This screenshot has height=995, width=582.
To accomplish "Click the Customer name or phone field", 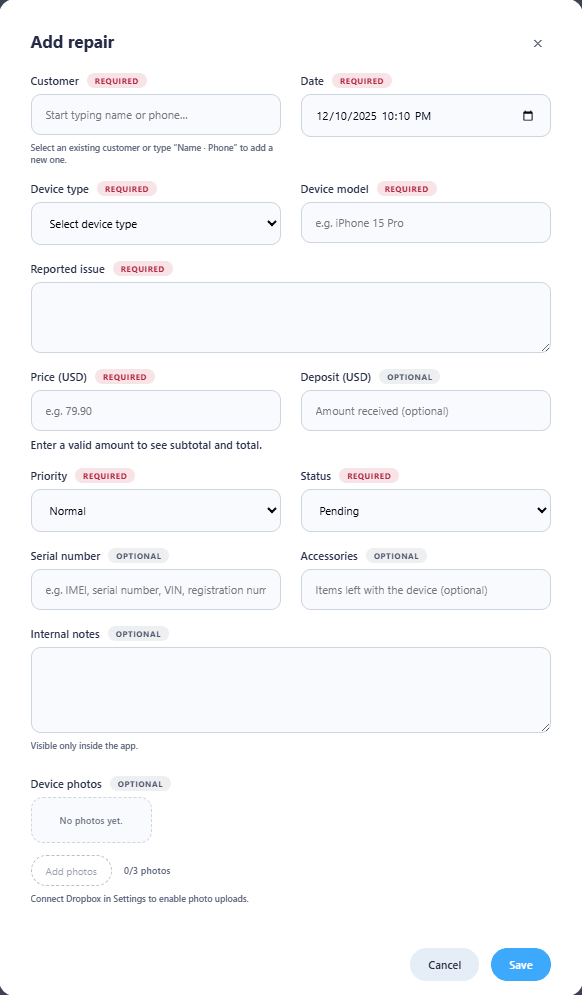I will point(155,115).
